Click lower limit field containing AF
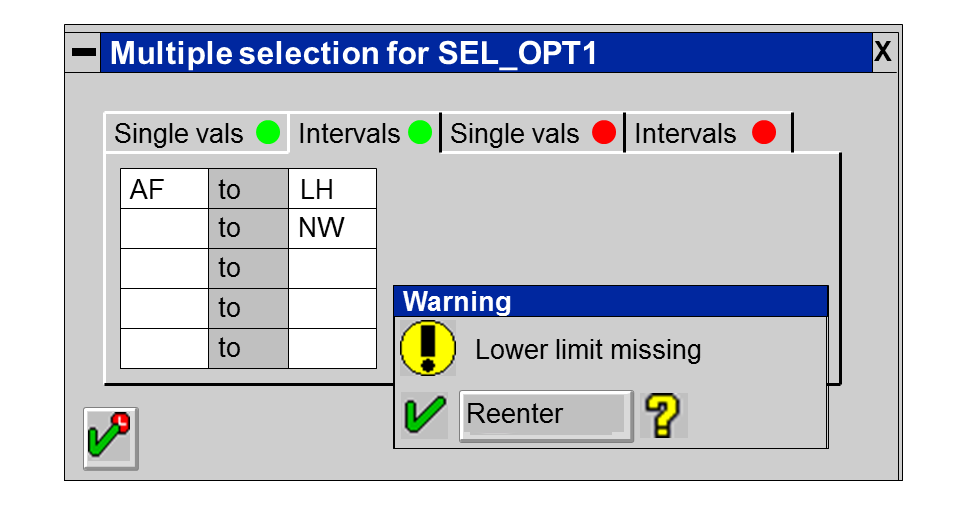960x528 pixels. click(164, 189)
